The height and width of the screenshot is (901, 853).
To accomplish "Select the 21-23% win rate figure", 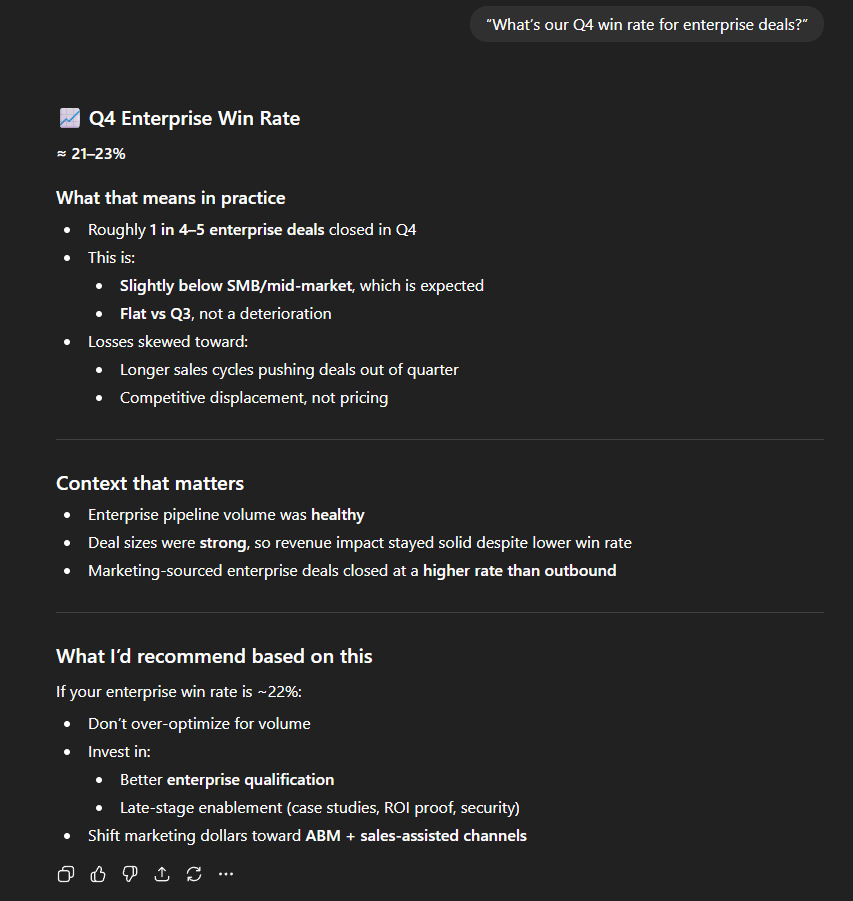I will [x=91, y=153].
